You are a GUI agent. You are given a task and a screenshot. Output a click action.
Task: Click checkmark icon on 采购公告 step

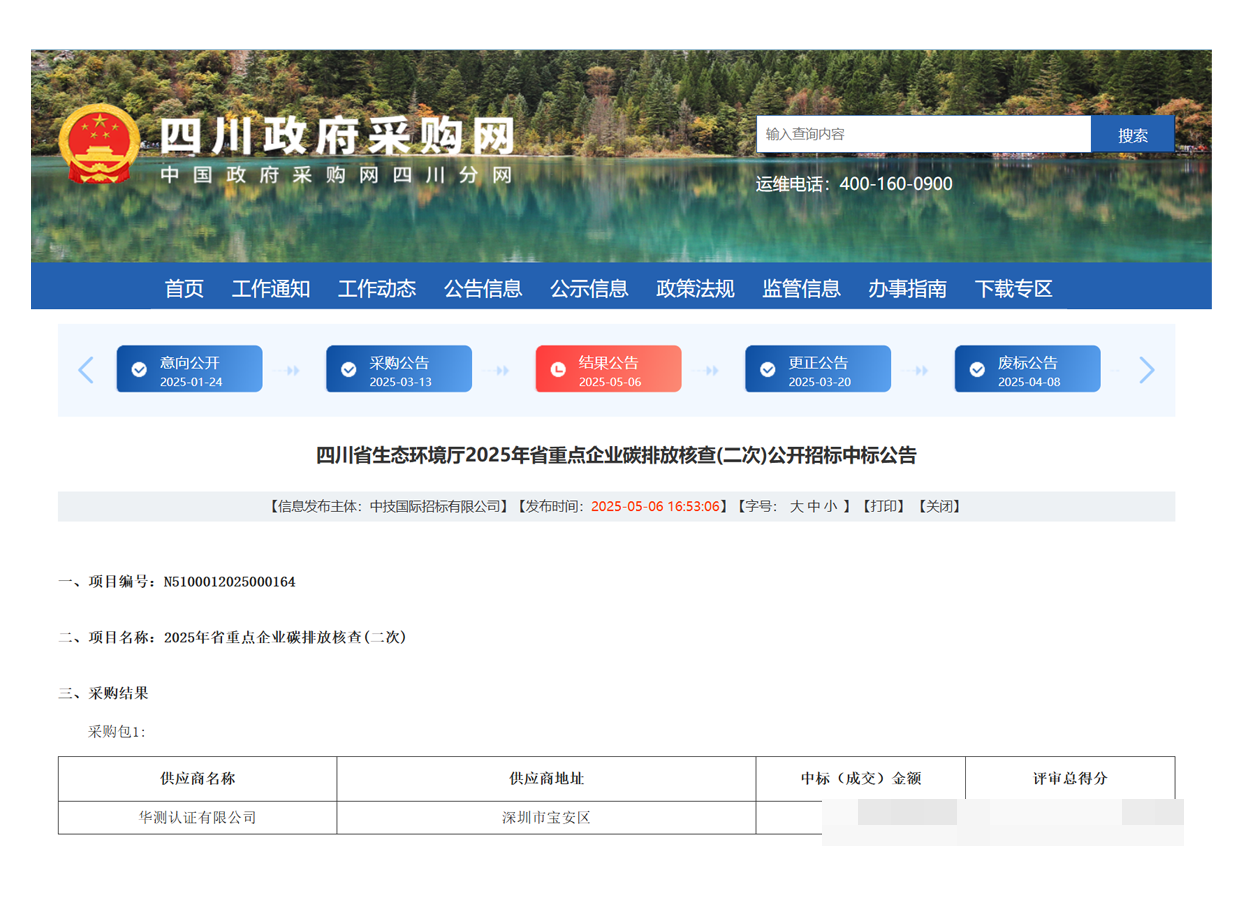348,369
